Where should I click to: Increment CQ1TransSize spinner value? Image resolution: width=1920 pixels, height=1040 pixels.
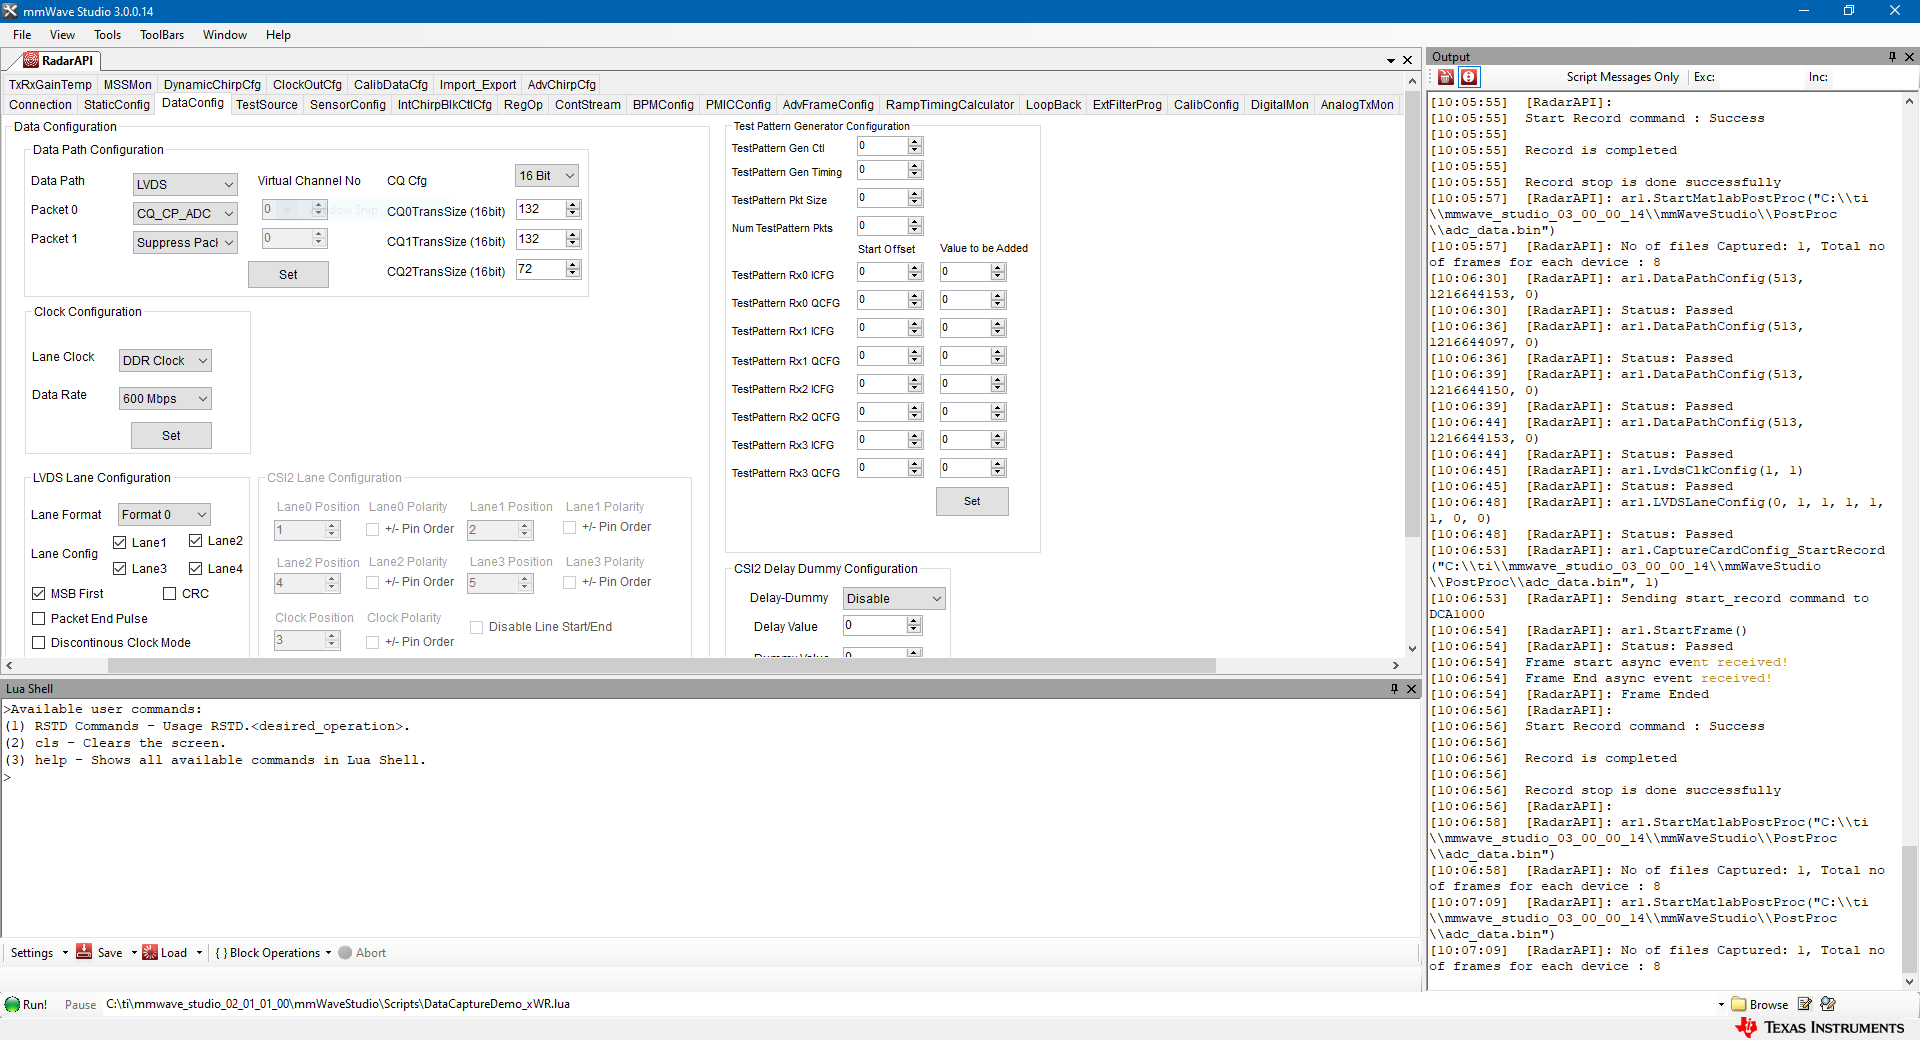tap(573, 235)
